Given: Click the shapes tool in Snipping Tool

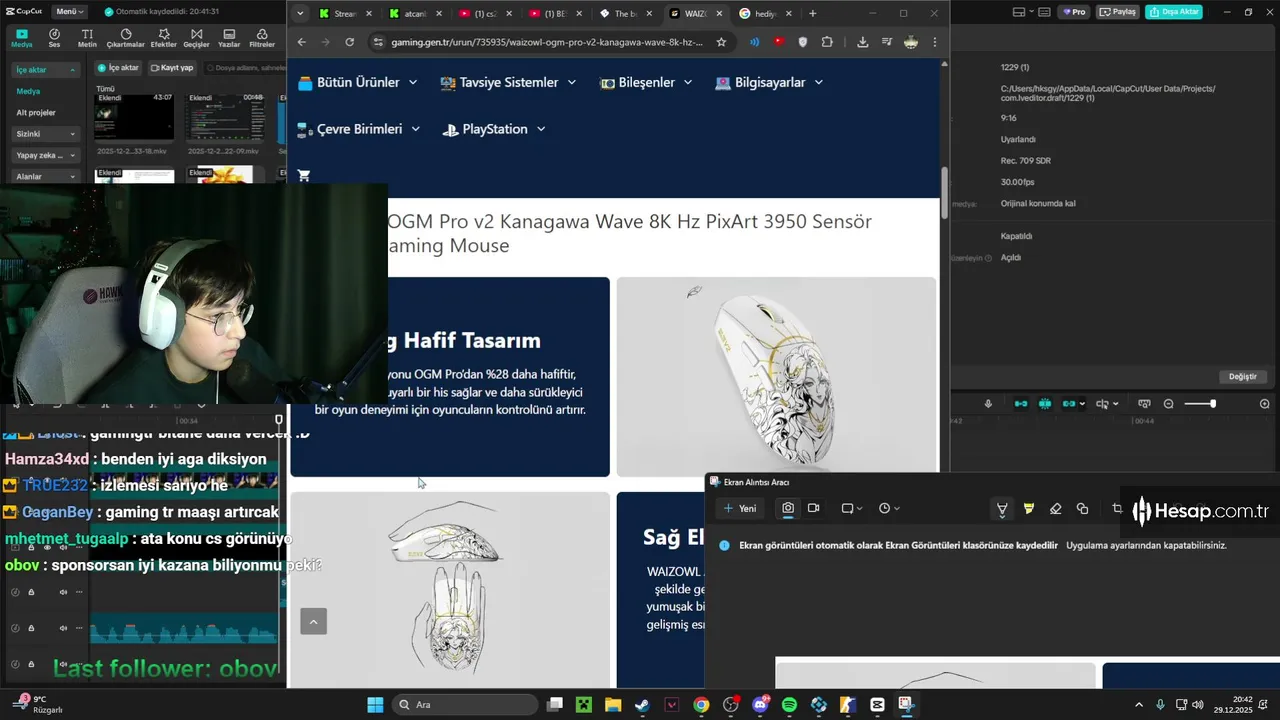Looking at the screenshot, I should coord(1082,509).
